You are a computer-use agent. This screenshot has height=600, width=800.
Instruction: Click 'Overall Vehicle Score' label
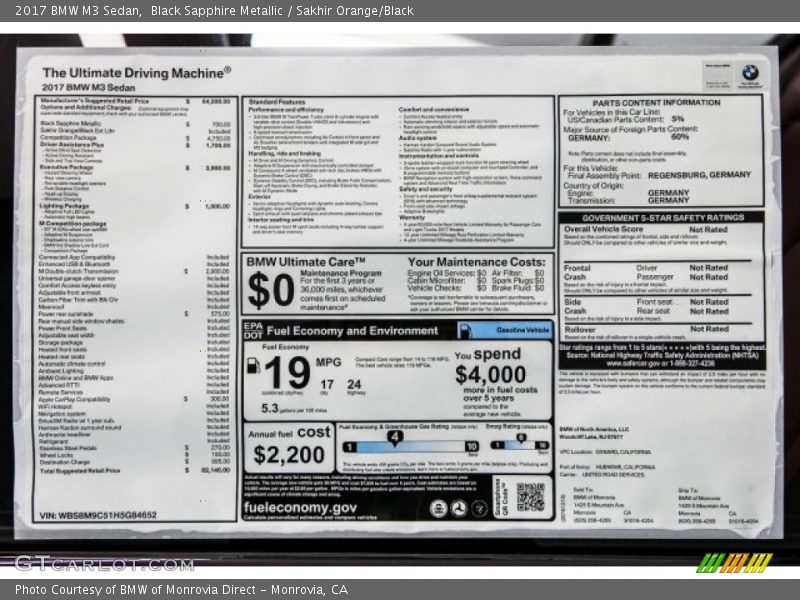tap(603, 229)
